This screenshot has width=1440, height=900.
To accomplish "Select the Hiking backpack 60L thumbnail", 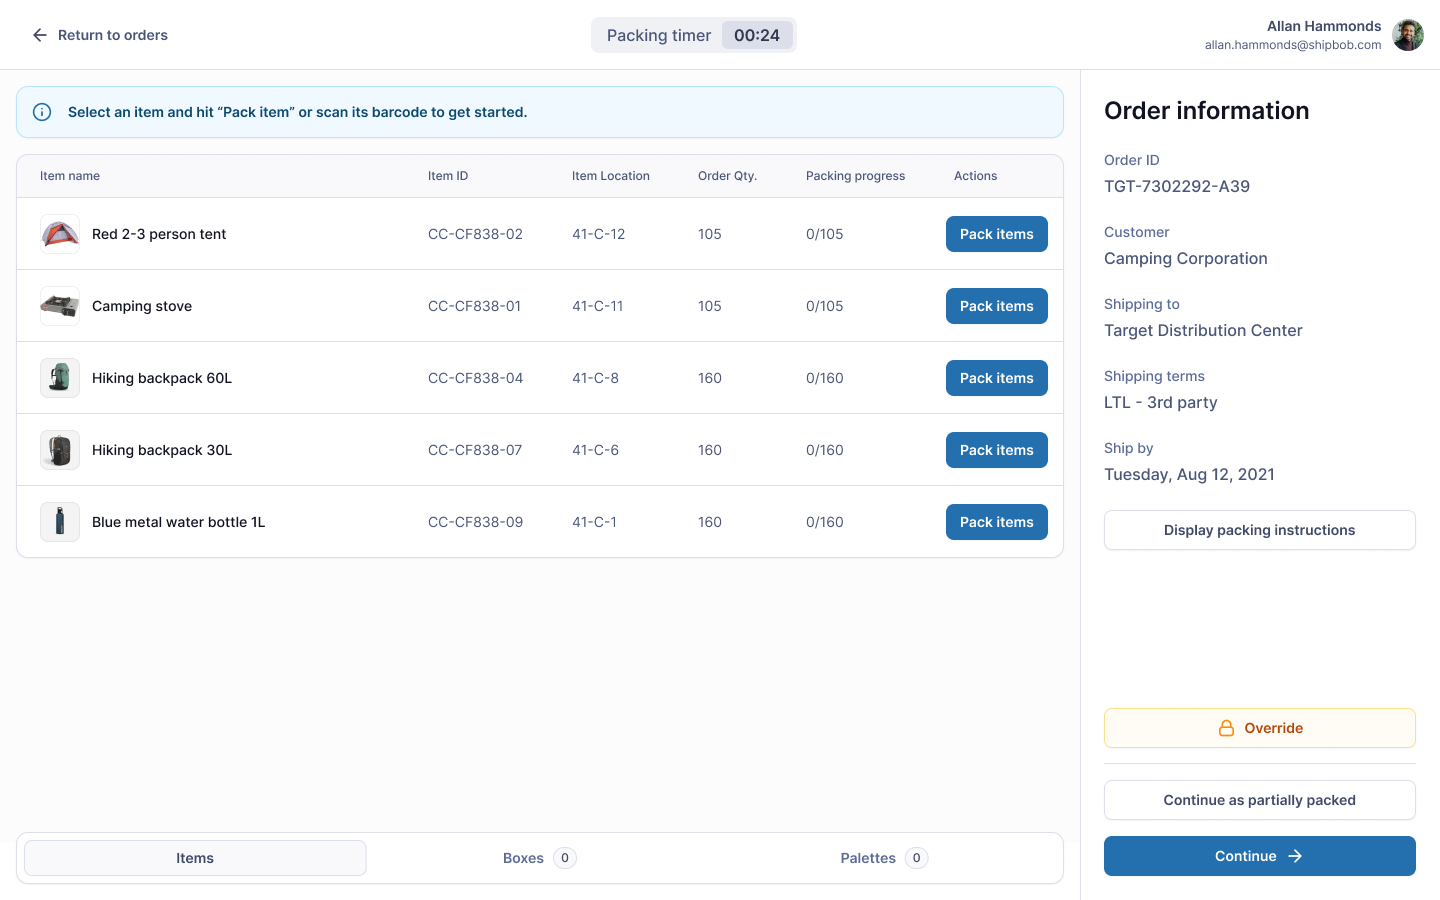I will point(59,377).
